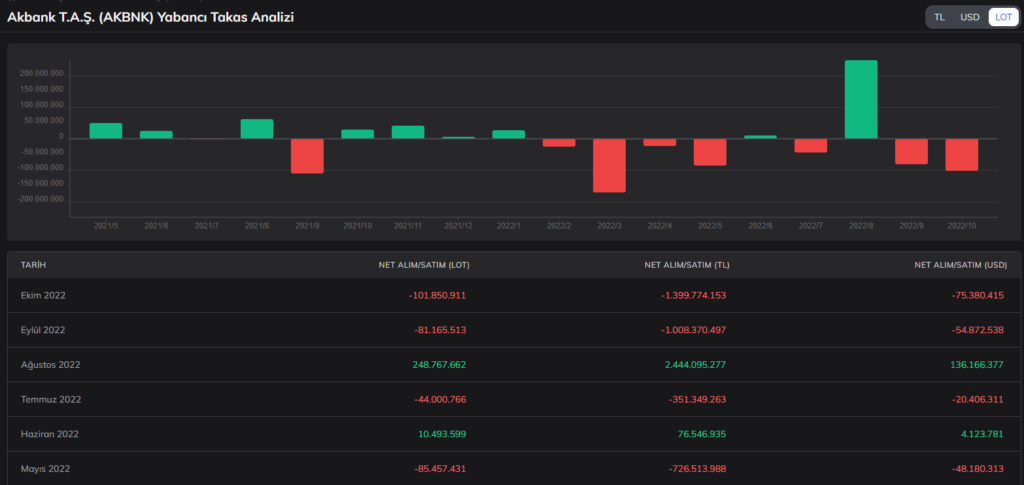
Task: Click the TARİH column header
Action: 33,265
